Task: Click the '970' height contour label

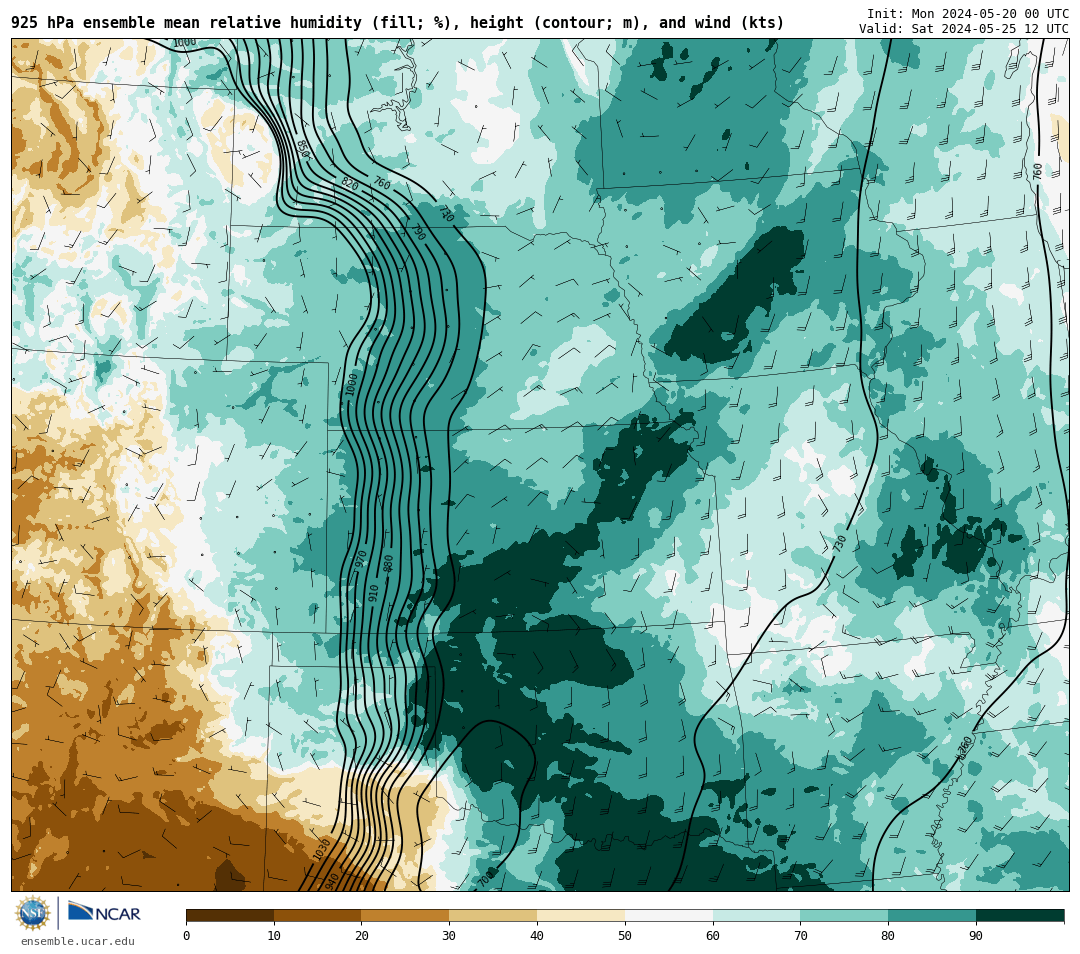Action: [x=361, y=559]
